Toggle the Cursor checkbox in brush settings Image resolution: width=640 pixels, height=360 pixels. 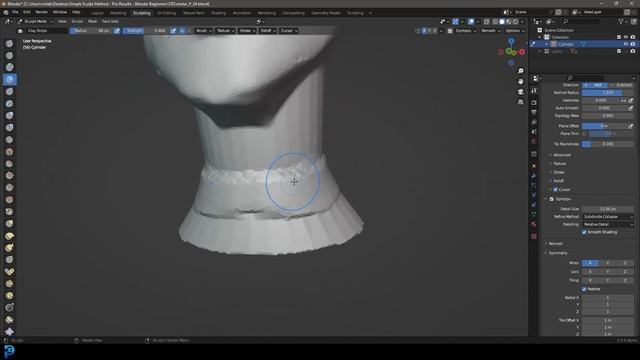click(555, 190)
